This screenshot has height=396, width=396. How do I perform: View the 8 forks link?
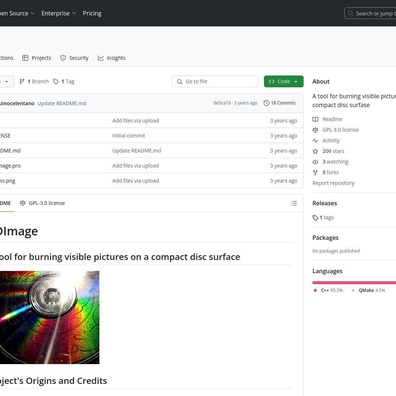pyautogui.click(x=331, y=172)
